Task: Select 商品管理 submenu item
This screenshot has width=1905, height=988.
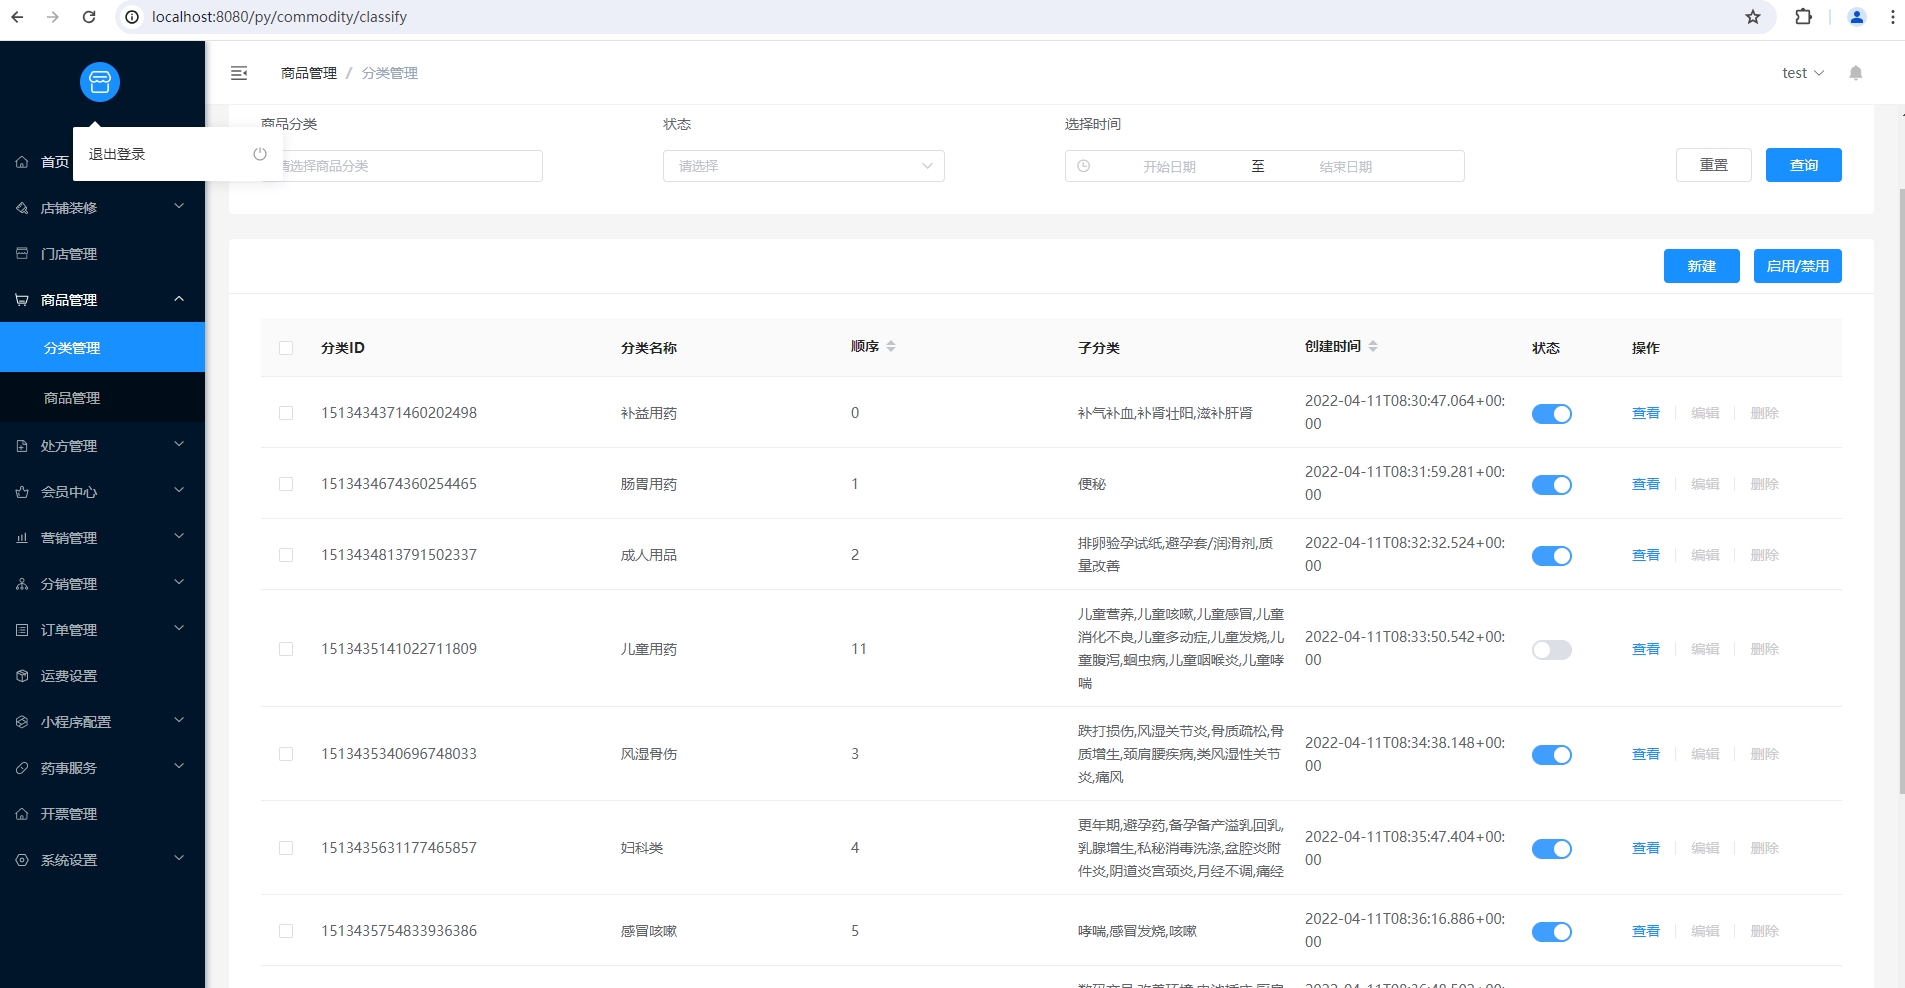Action: click(102, 397)
